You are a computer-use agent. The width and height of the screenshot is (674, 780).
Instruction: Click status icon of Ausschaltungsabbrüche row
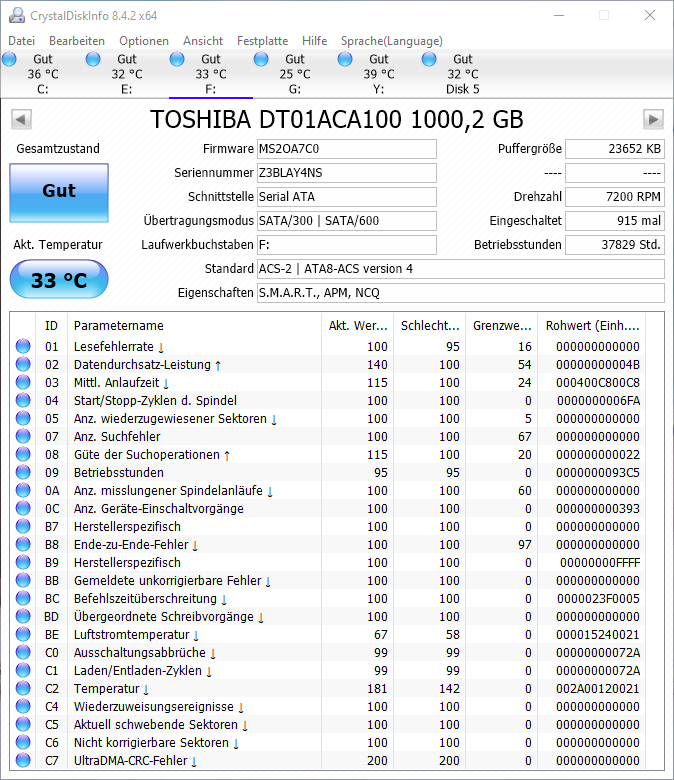coord(23,652)
